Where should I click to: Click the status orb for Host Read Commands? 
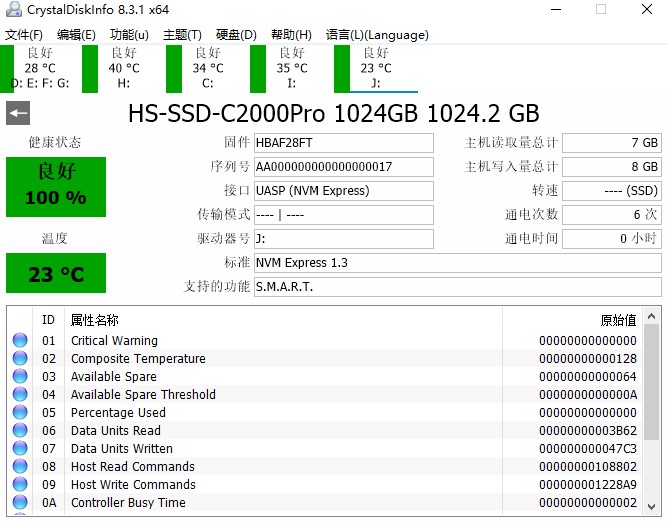(20, 466)
